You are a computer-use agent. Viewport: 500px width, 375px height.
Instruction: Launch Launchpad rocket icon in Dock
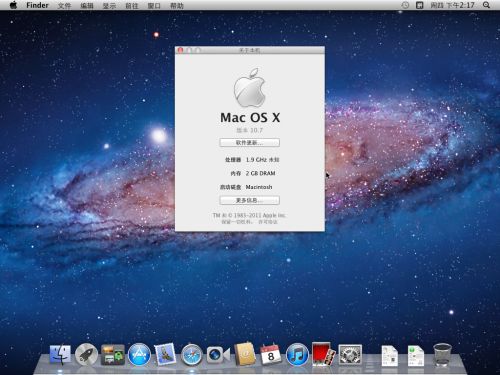[x=86, y=354]
